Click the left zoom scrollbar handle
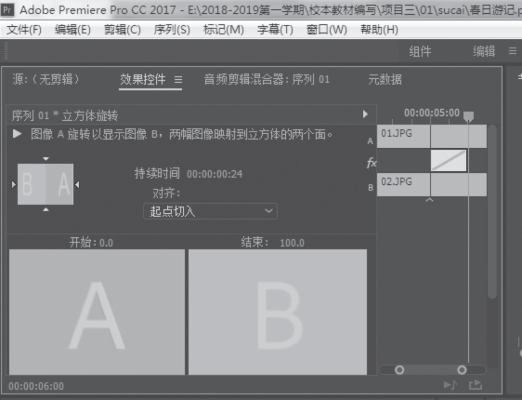 point(399,370)
